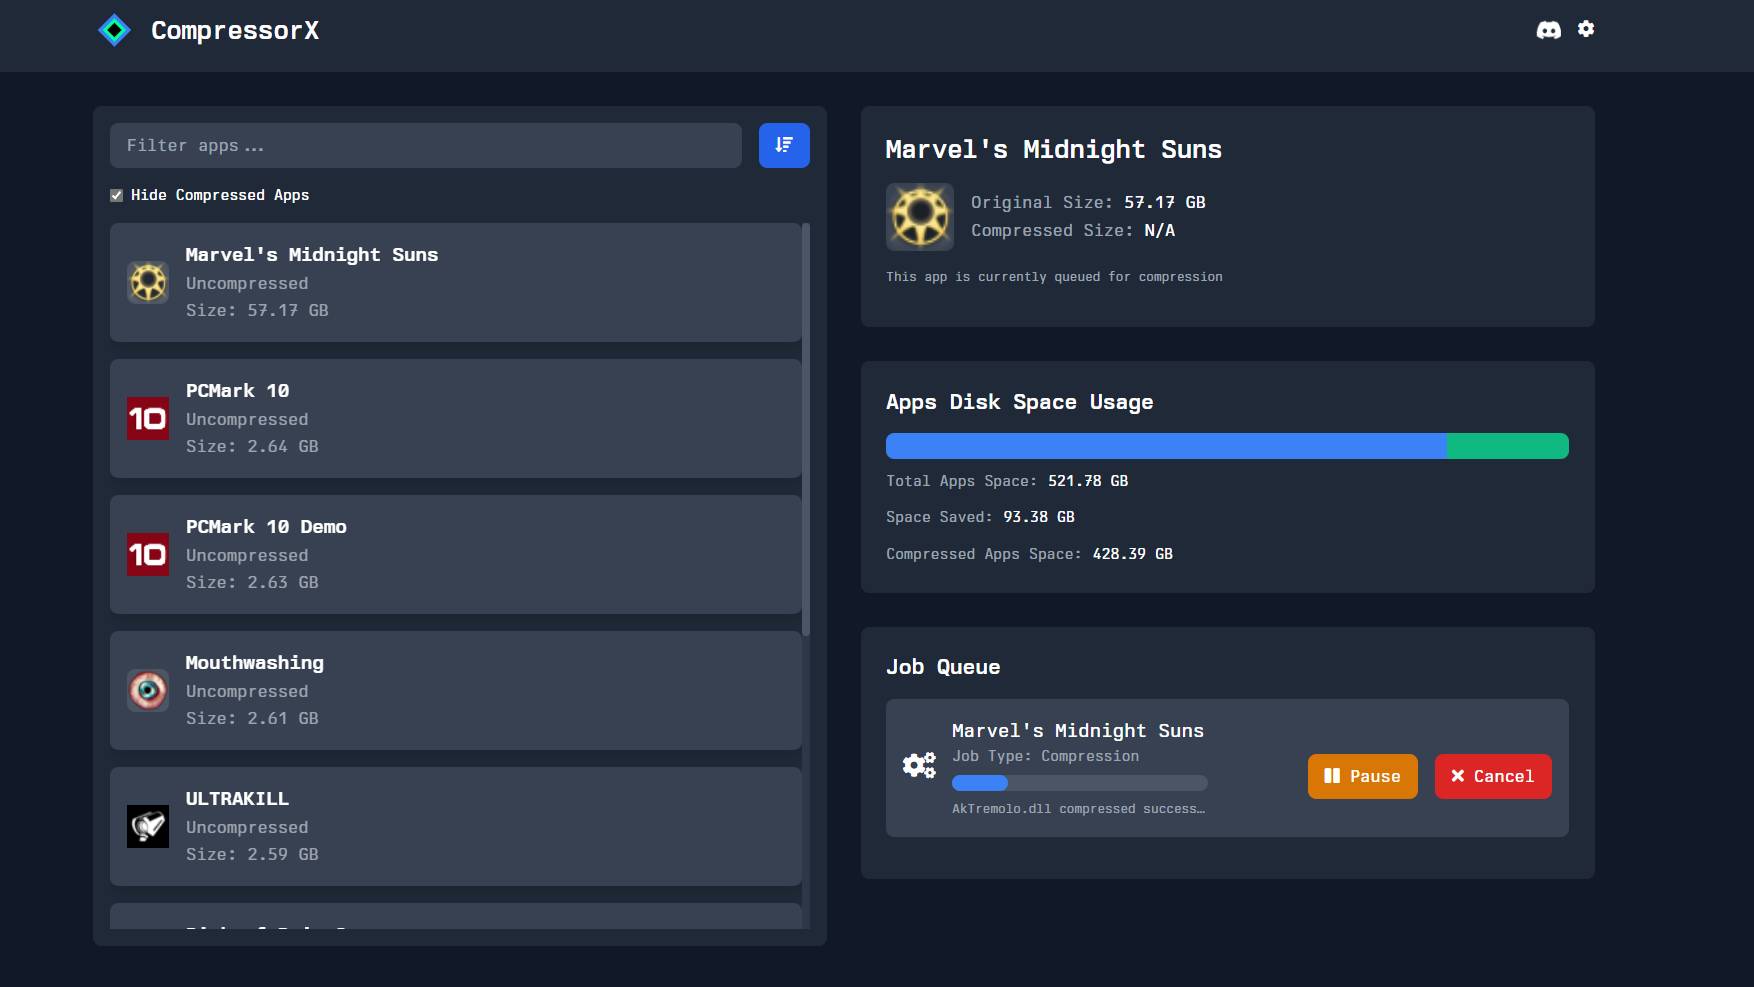Viewport: 1754px width, 987px height.
Task: Click the queued for compression status message
Action: [1054, 277]
